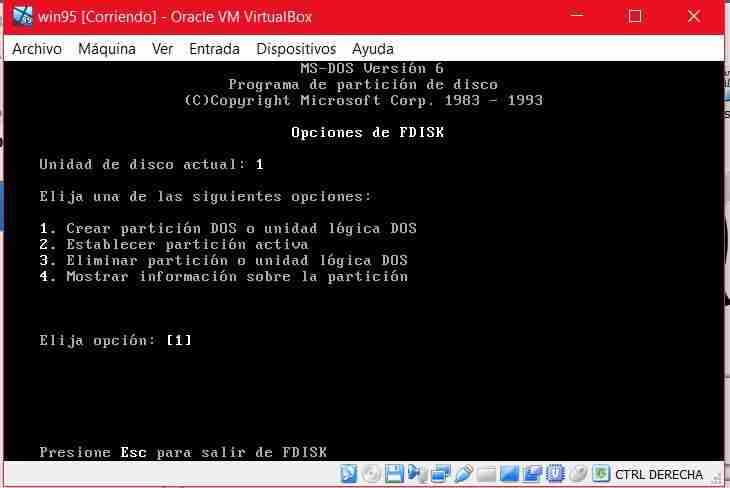Maximize the VirtualBox window
The width and height of the screenshot is (730, 488).
pyautogui.click(x=635, y=16)
